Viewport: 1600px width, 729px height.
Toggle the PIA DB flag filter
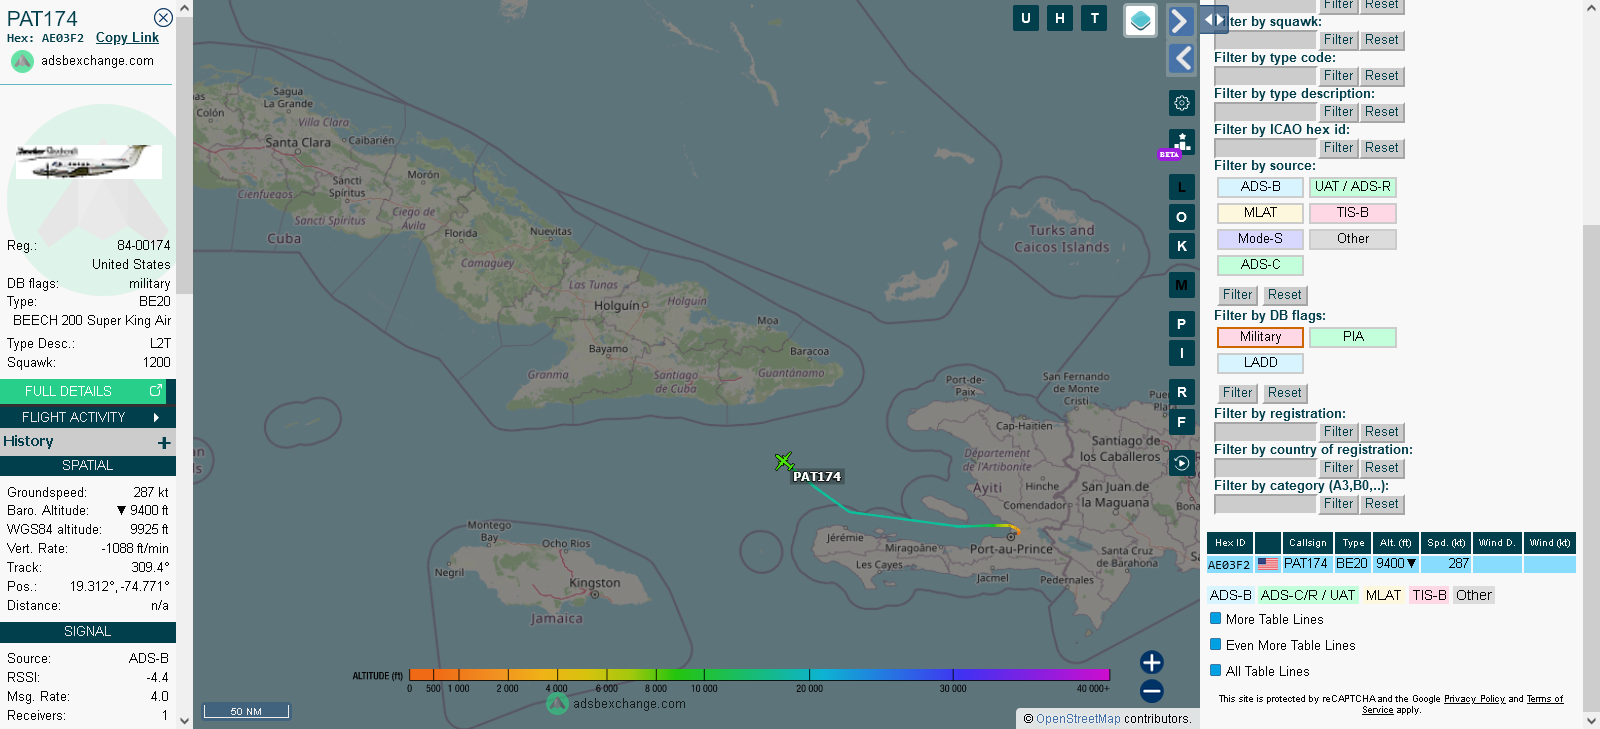point(1352,337)
